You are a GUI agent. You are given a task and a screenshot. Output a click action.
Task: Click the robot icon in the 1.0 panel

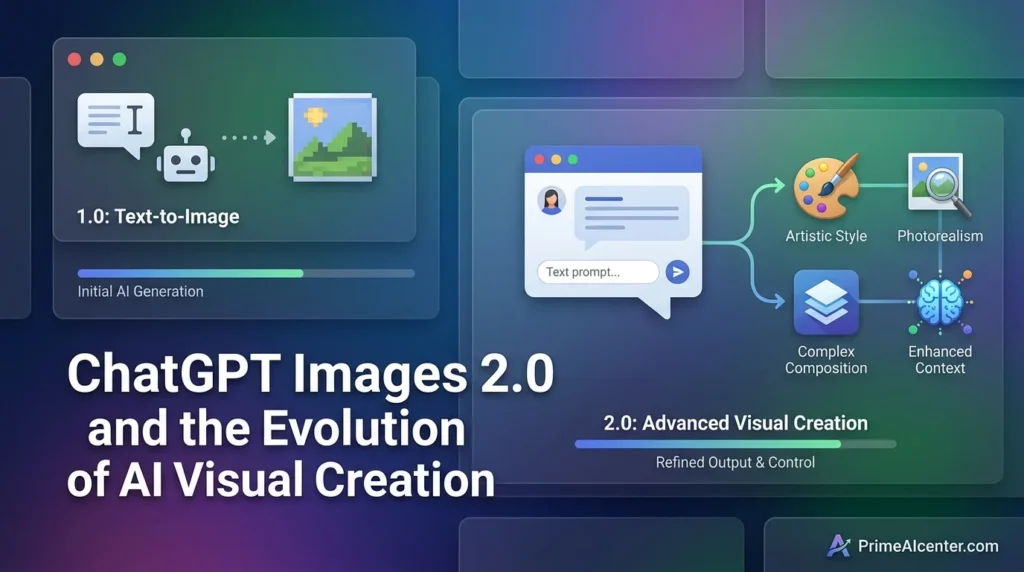pos(186,157)
